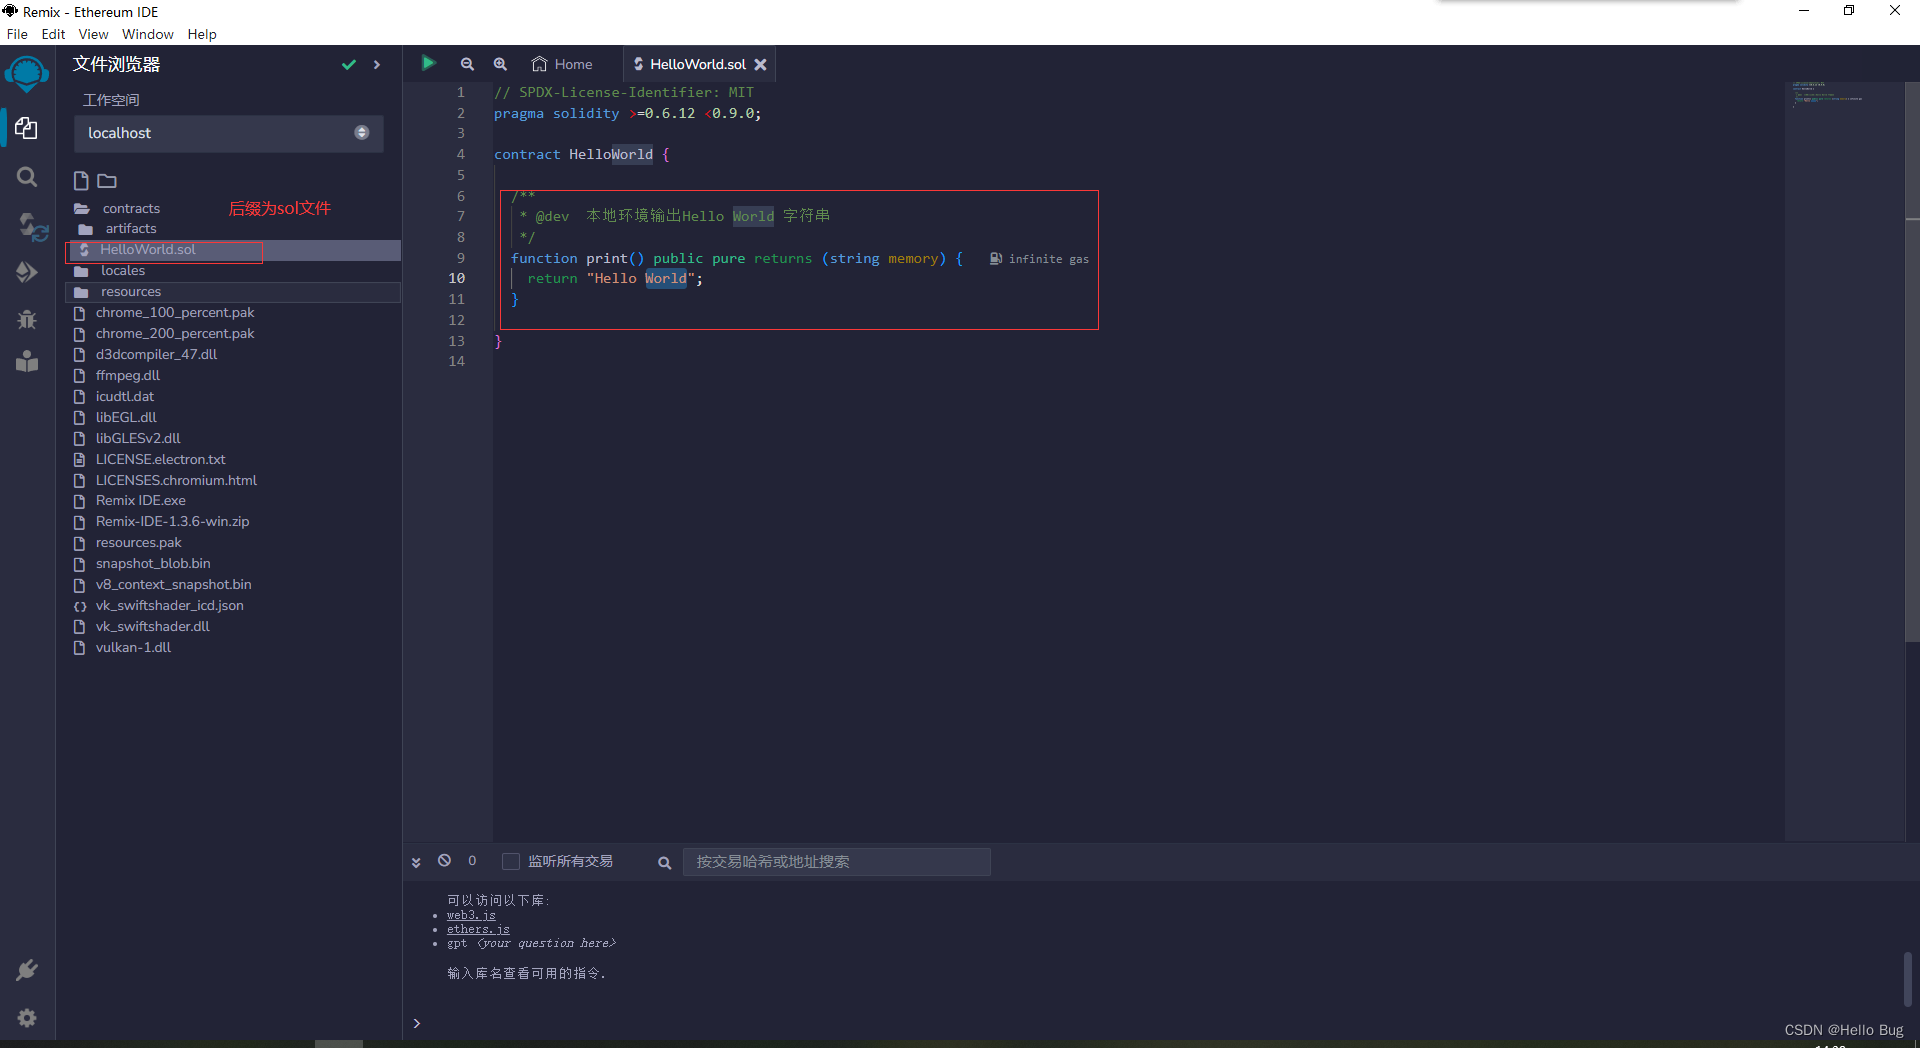Open the Help menu

pyautogui.click(x=202, y=34)
